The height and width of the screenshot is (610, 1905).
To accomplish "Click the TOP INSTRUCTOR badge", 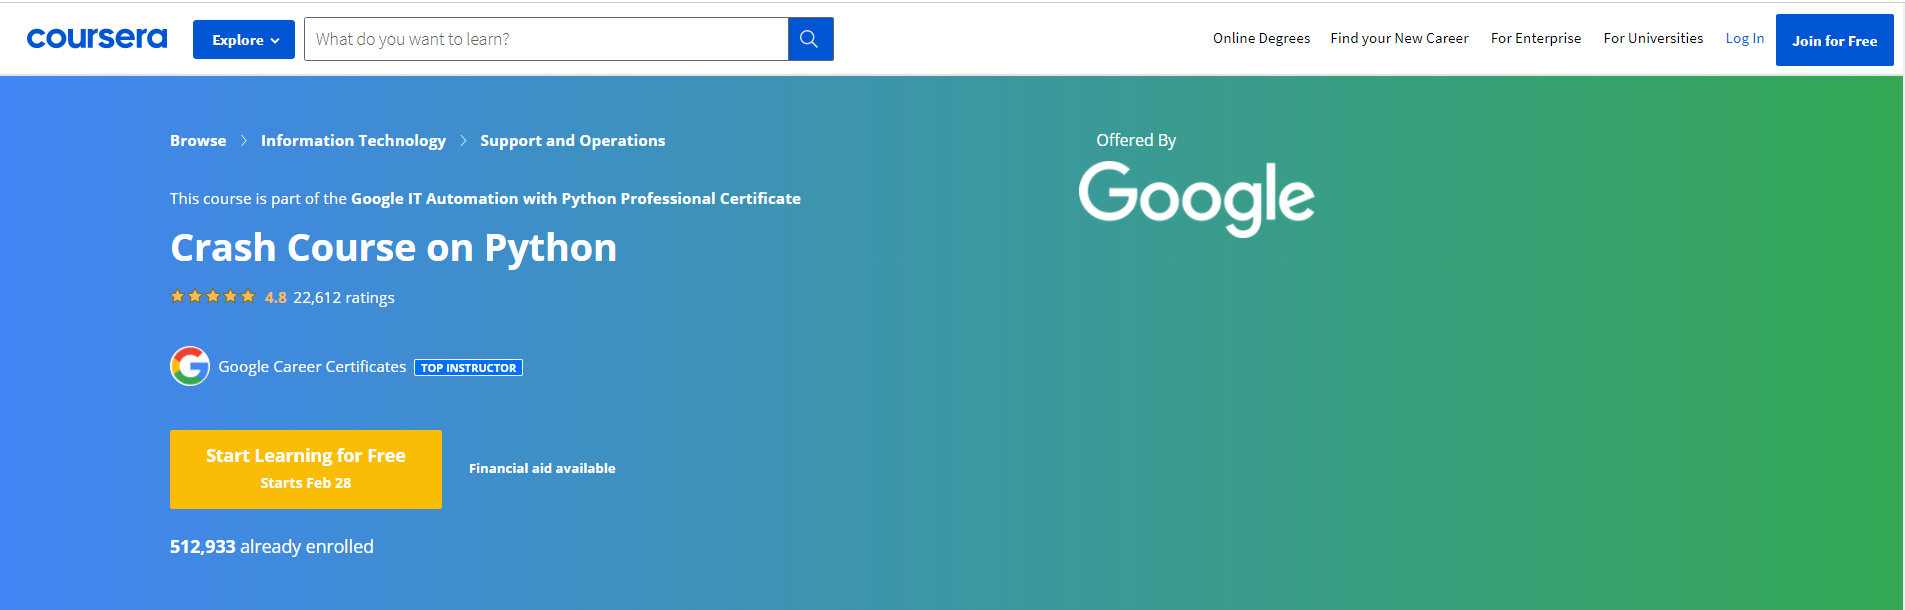I will pos(468,368).
